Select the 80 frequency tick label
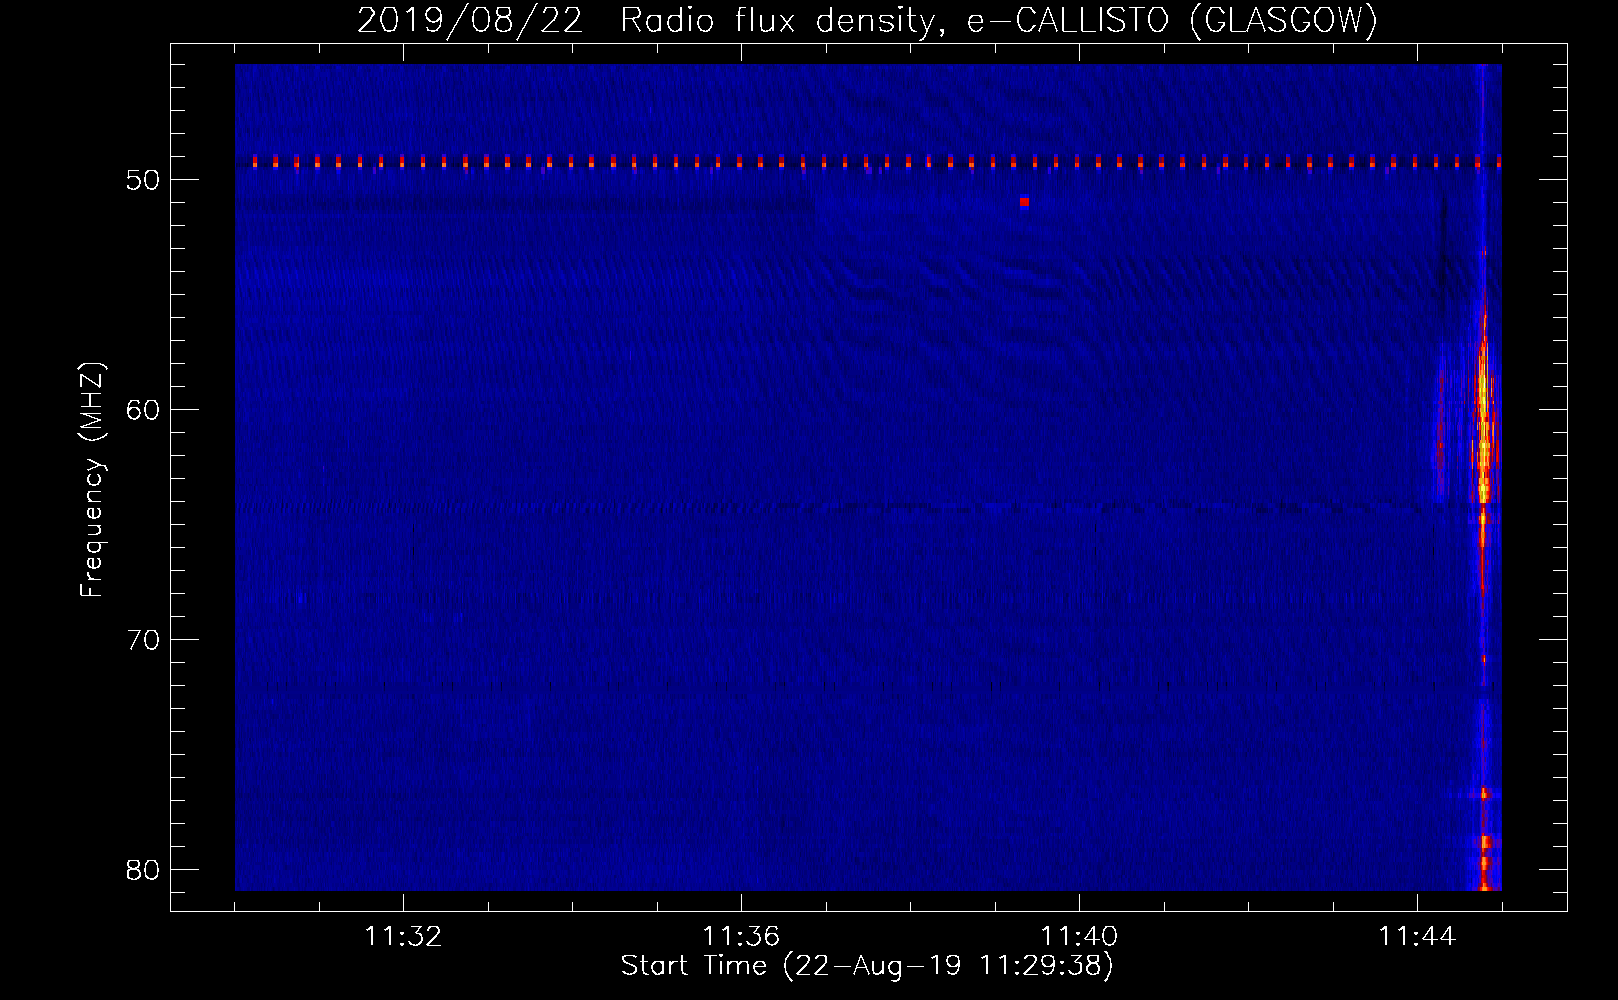Image resolution: width=1618 pixels, height=1000 pixels. (x=144, y=870)
